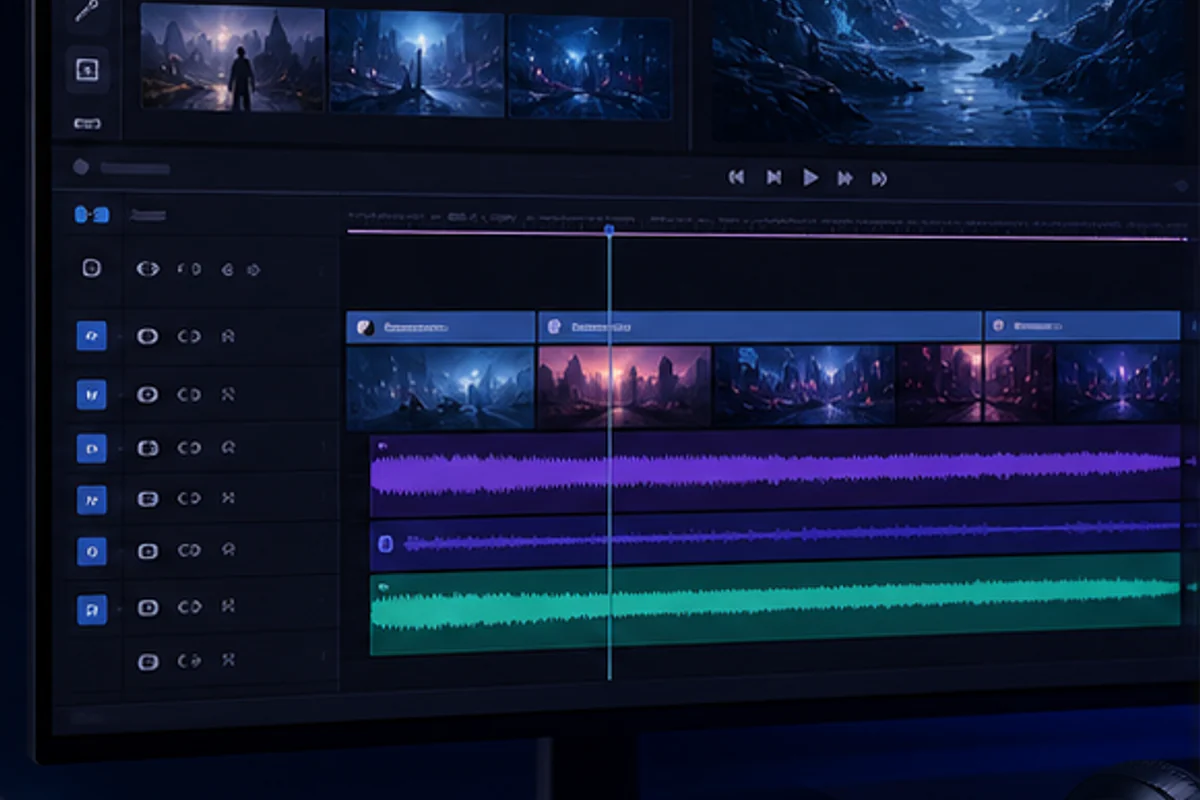Toggle visibility beside the third blue track button
The image size is (1200, 800).
pos(147,448)
